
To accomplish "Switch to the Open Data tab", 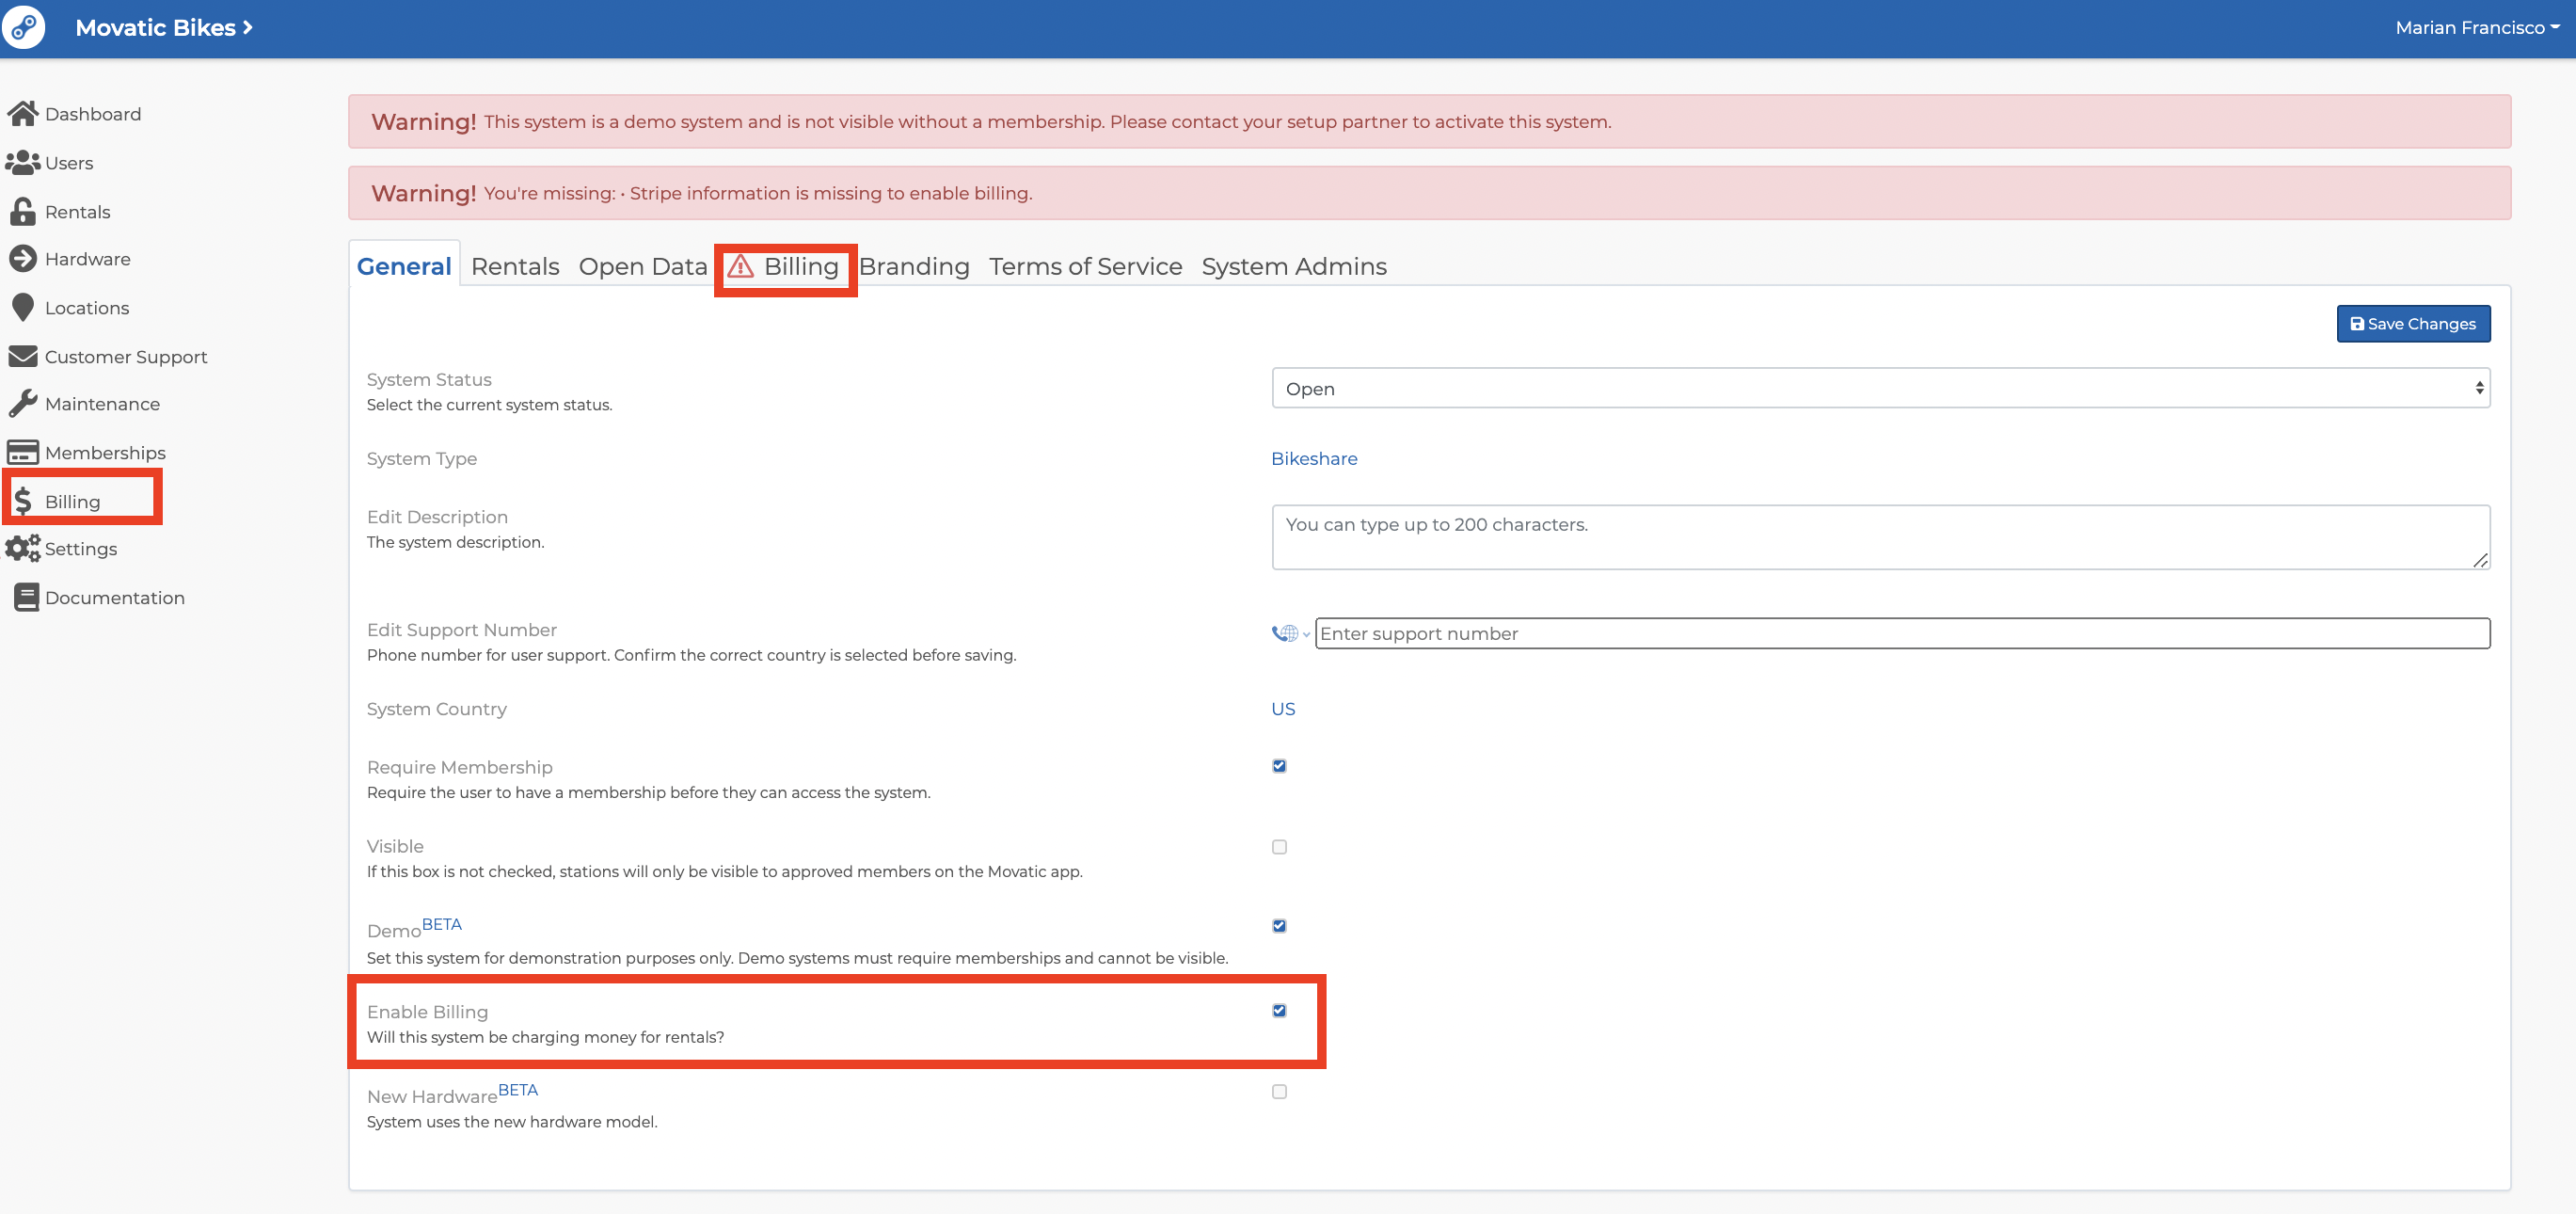I will pyautogui.click(x=643, y=266).
